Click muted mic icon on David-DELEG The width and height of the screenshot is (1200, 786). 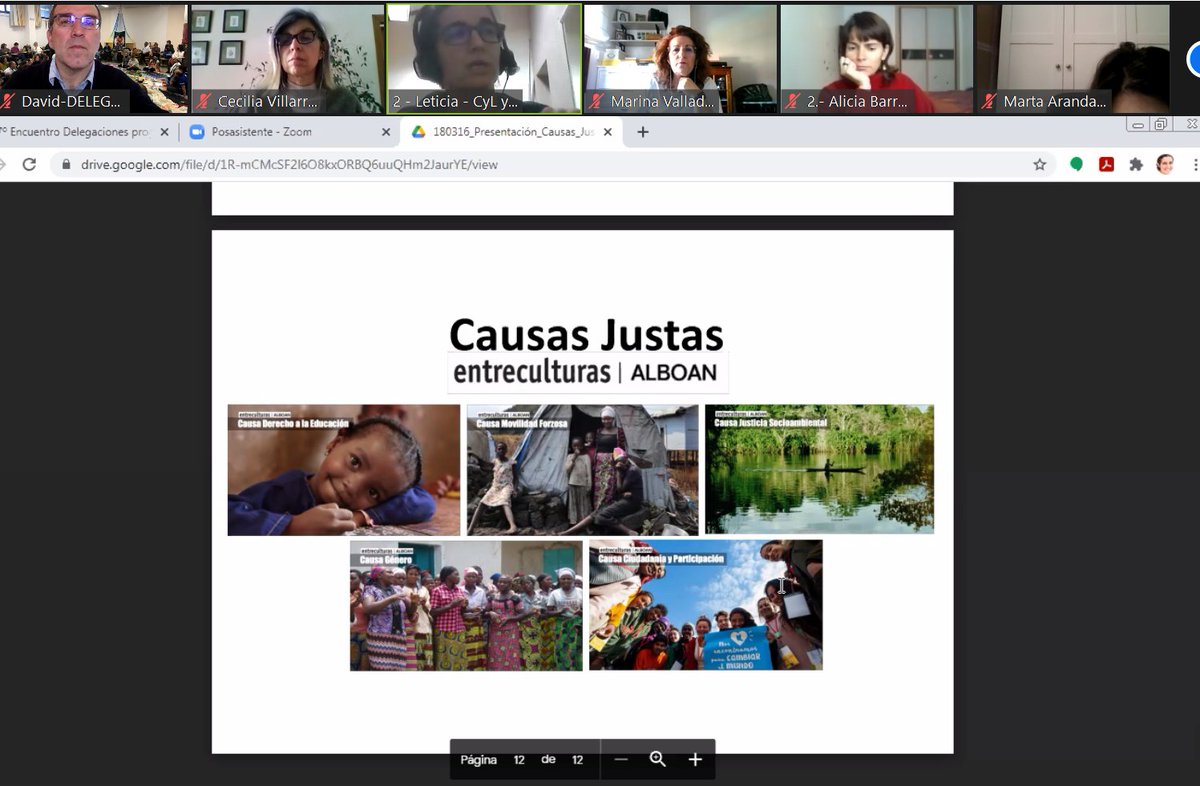(8, 102)
